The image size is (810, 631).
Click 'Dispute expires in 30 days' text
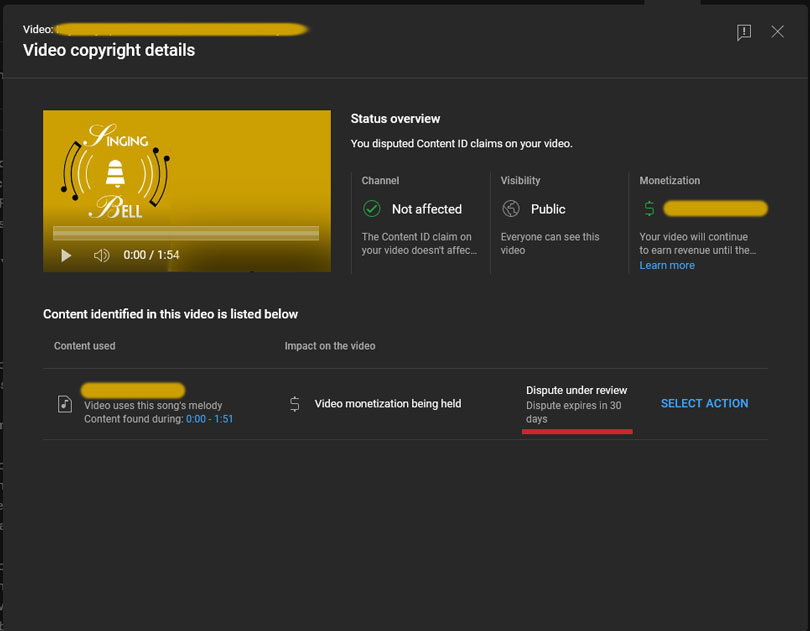coord(573,412)
